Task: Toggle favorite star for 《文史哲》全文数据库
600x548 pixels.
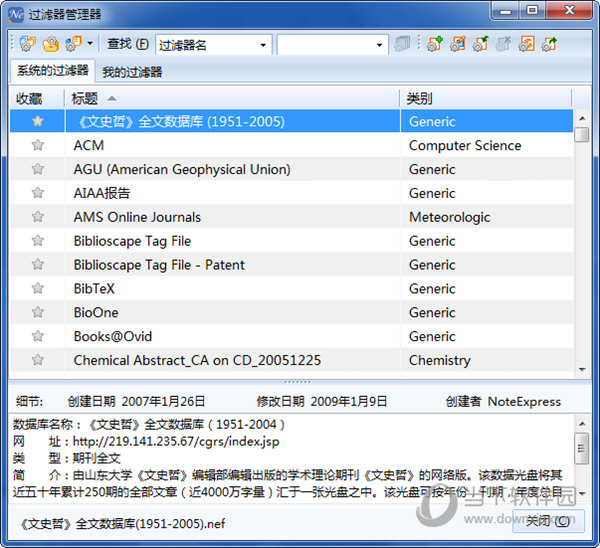Action: click(38, 121)
